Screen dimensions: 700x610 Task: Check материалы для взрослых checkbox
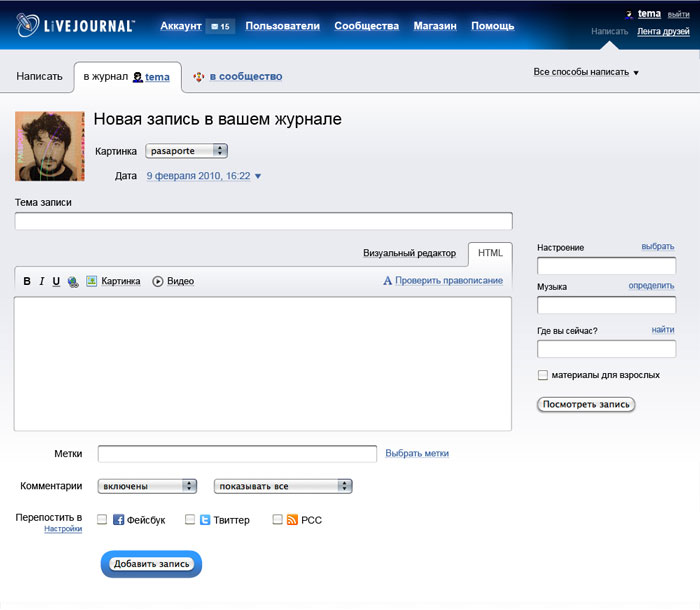coord(543,375)
